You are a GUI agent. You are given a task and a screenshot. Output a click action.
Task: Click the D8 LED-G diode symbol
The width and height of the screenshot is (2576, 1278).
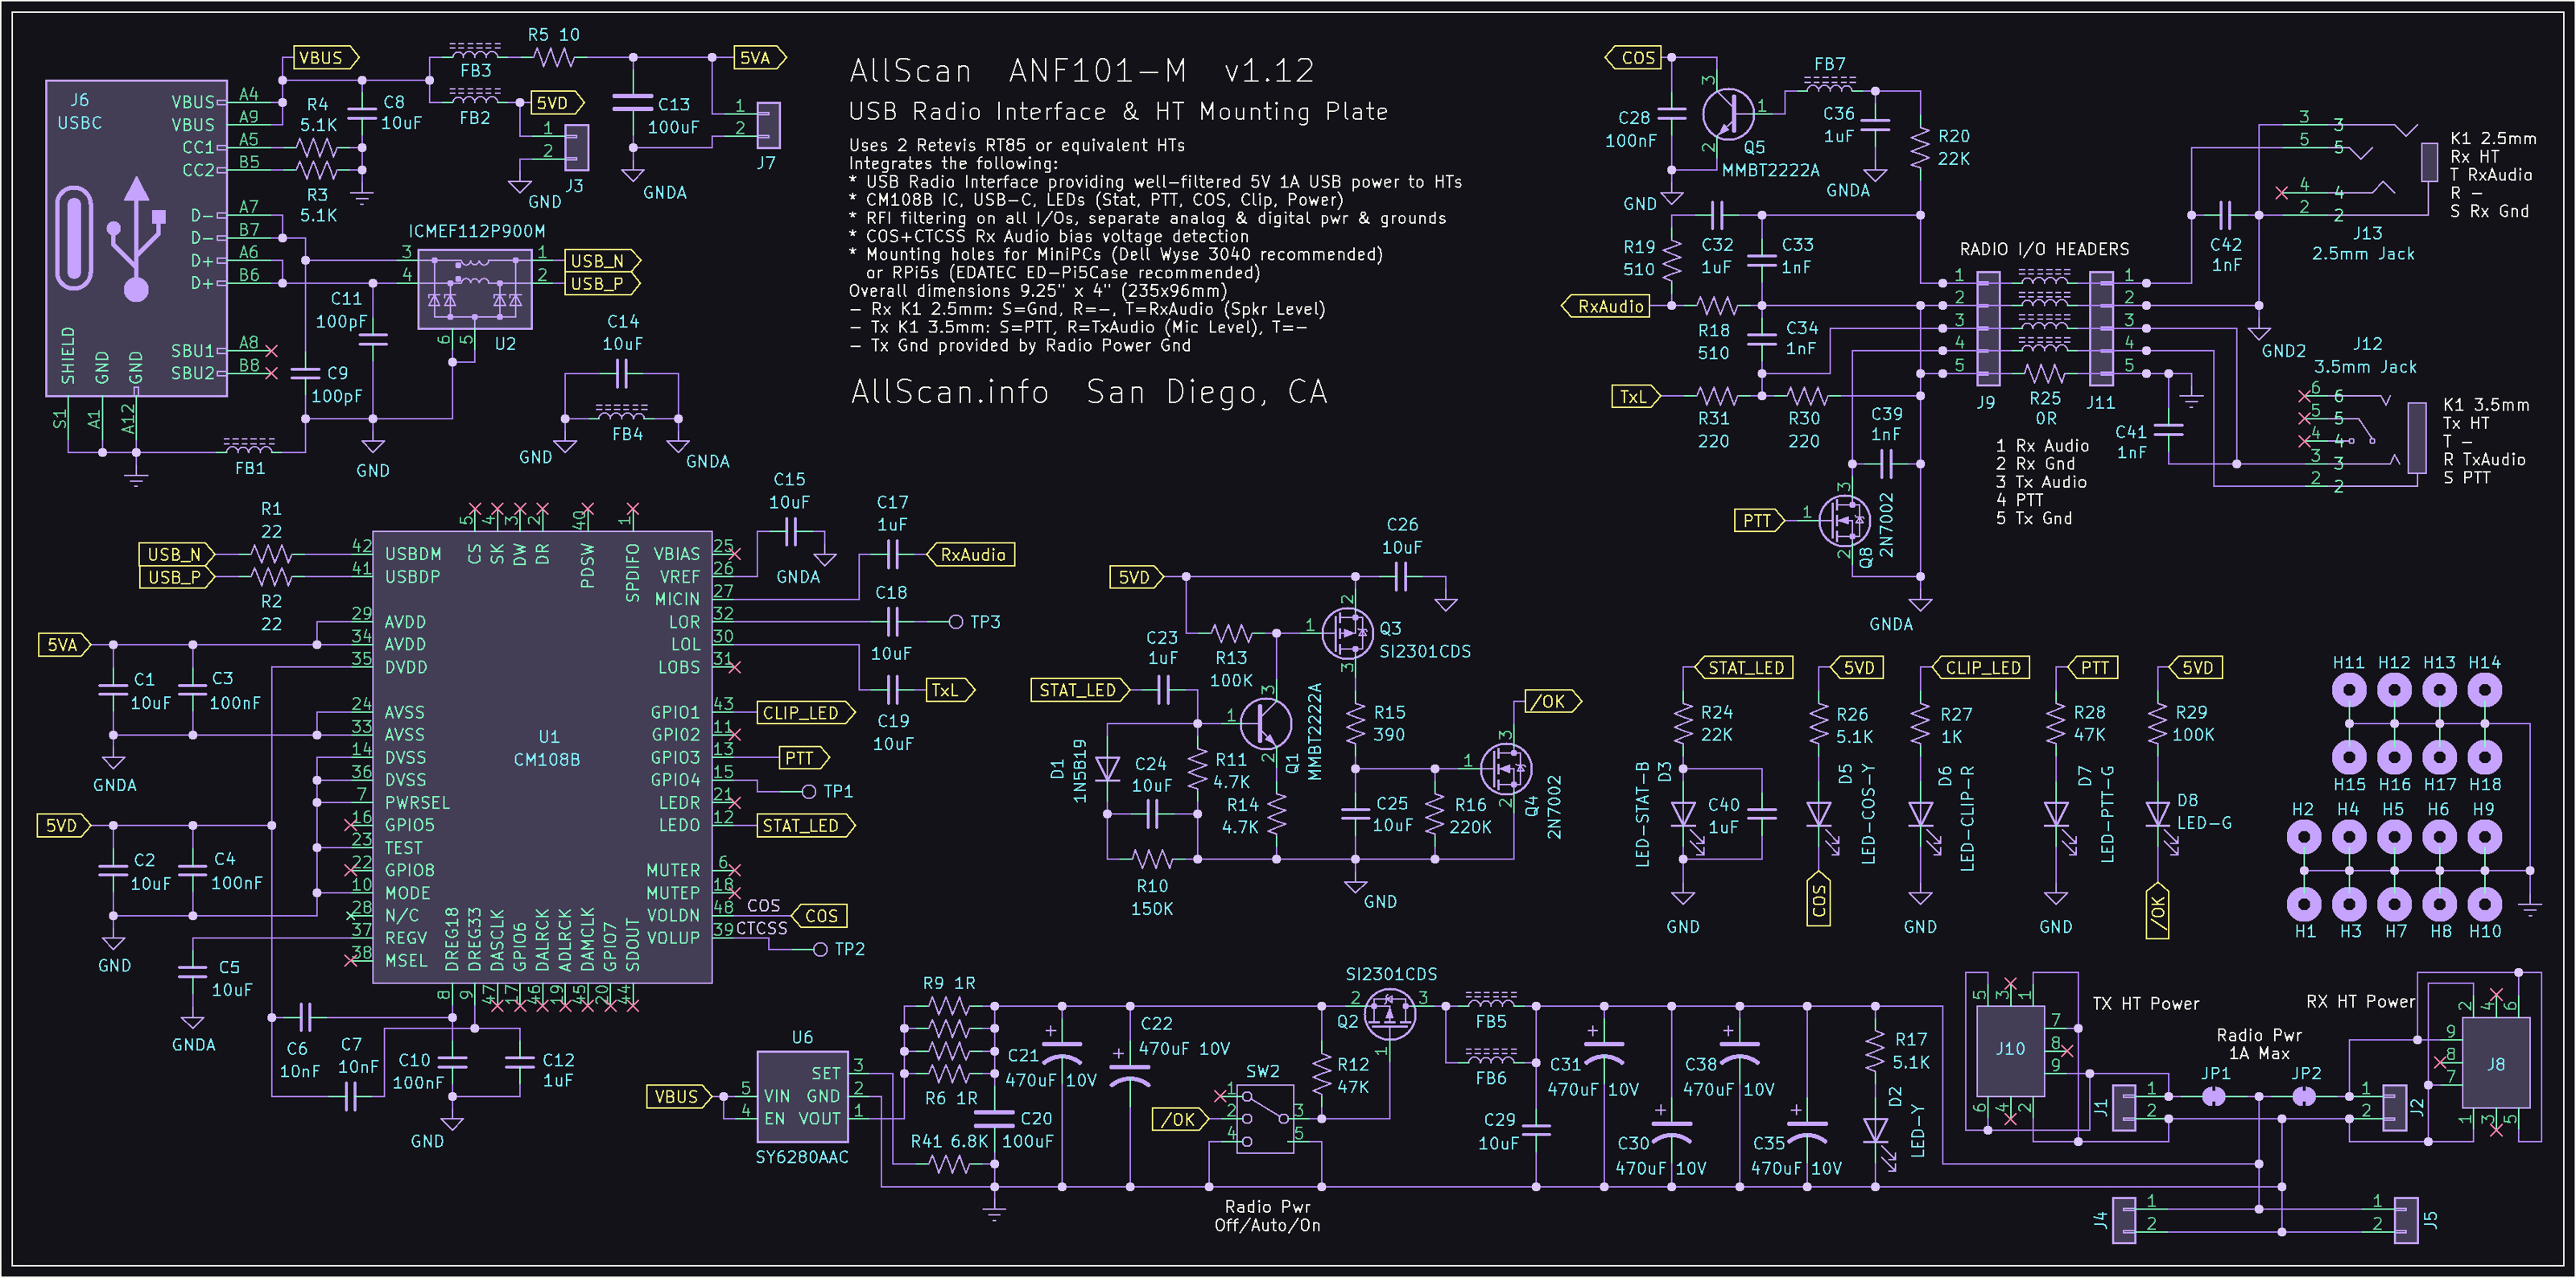(2157, 814)
